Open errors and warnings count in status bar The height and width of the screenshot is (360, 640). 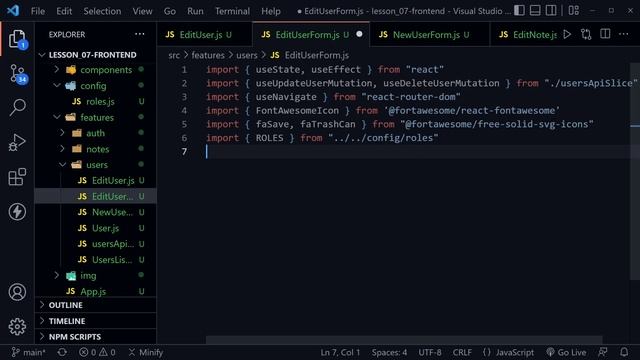[97, 352]
